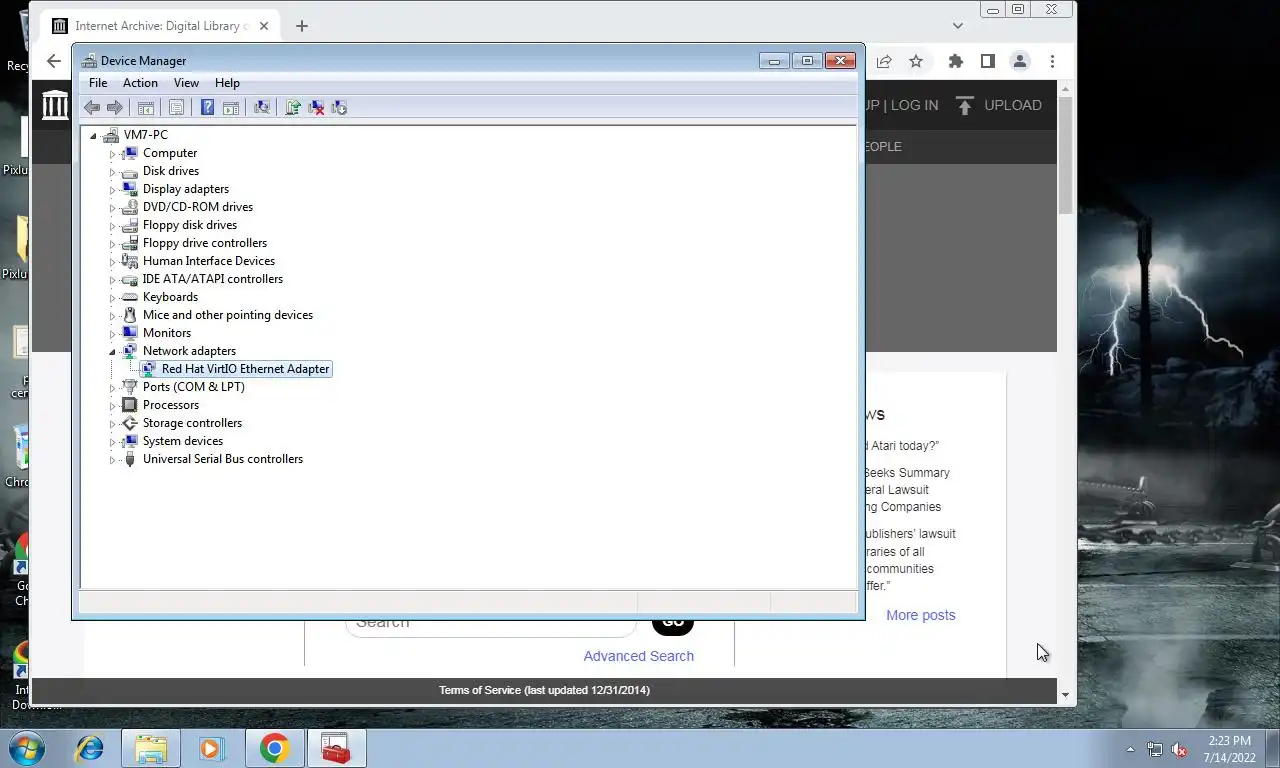Click the Chrome share page icon
Screen dimensions: 1280x768
coord(884,61)
